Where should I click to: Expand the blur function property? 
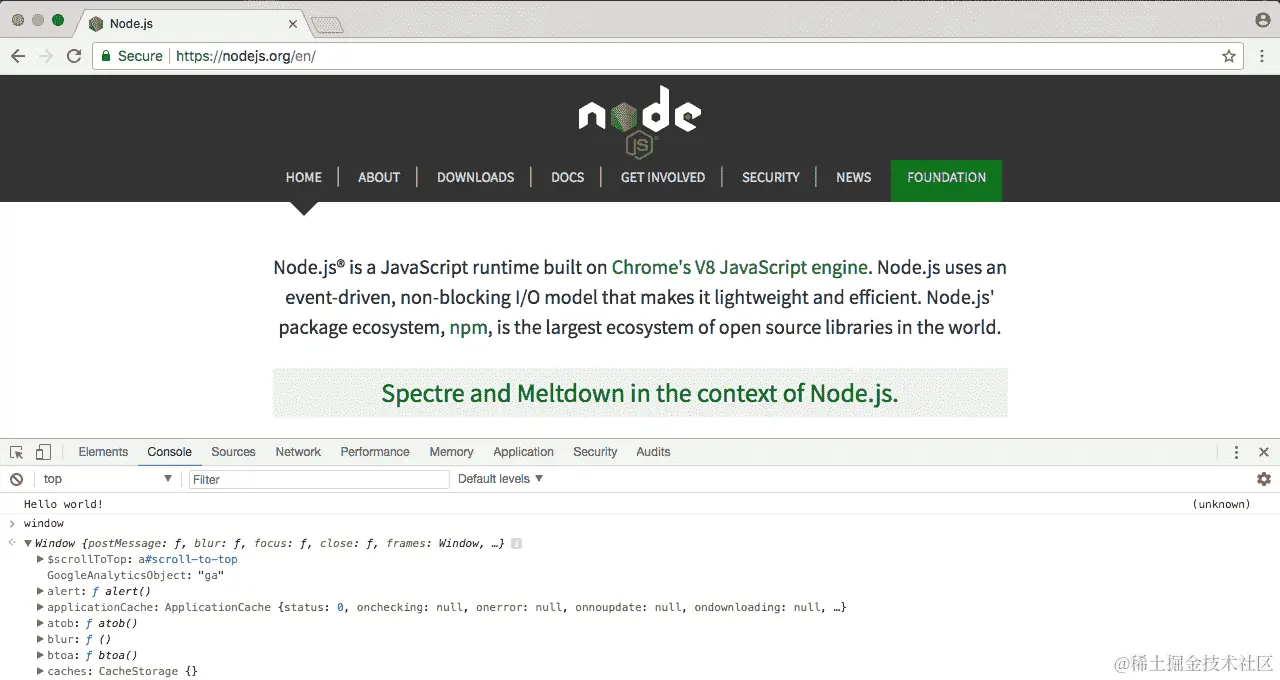(x=40, y=640)
